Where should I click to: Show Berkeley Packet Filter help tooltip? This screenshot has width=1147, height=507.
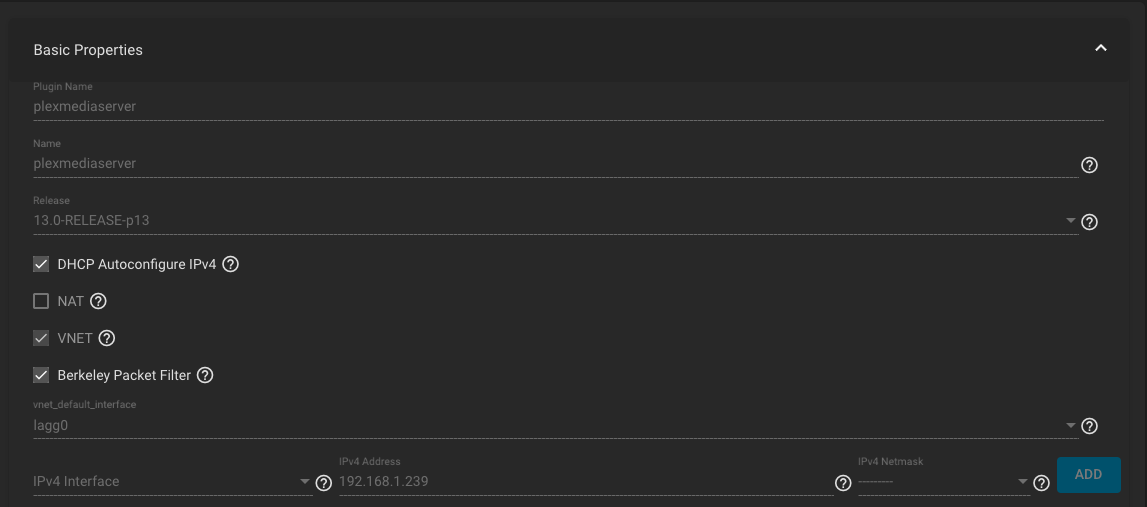(205, 375)
